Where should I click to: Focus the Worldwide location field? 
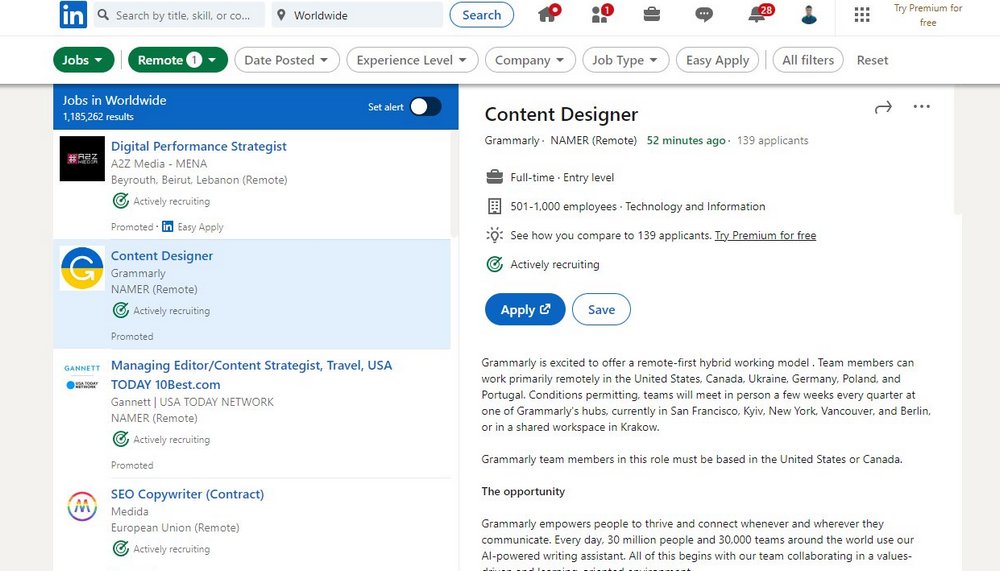(x=357, y=15)
